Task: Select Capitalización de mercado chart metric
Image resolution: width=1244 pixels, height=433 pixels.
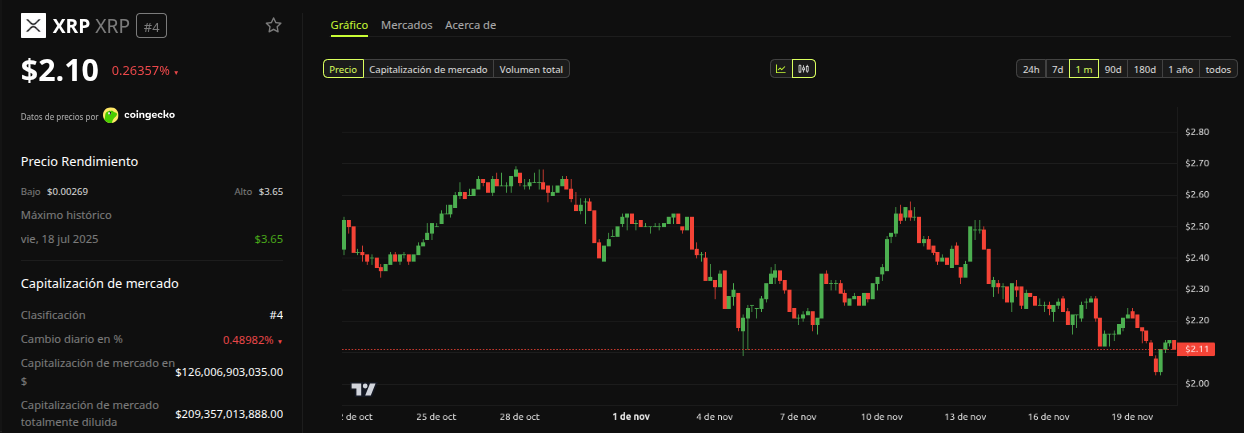Action: pos(428,70)
